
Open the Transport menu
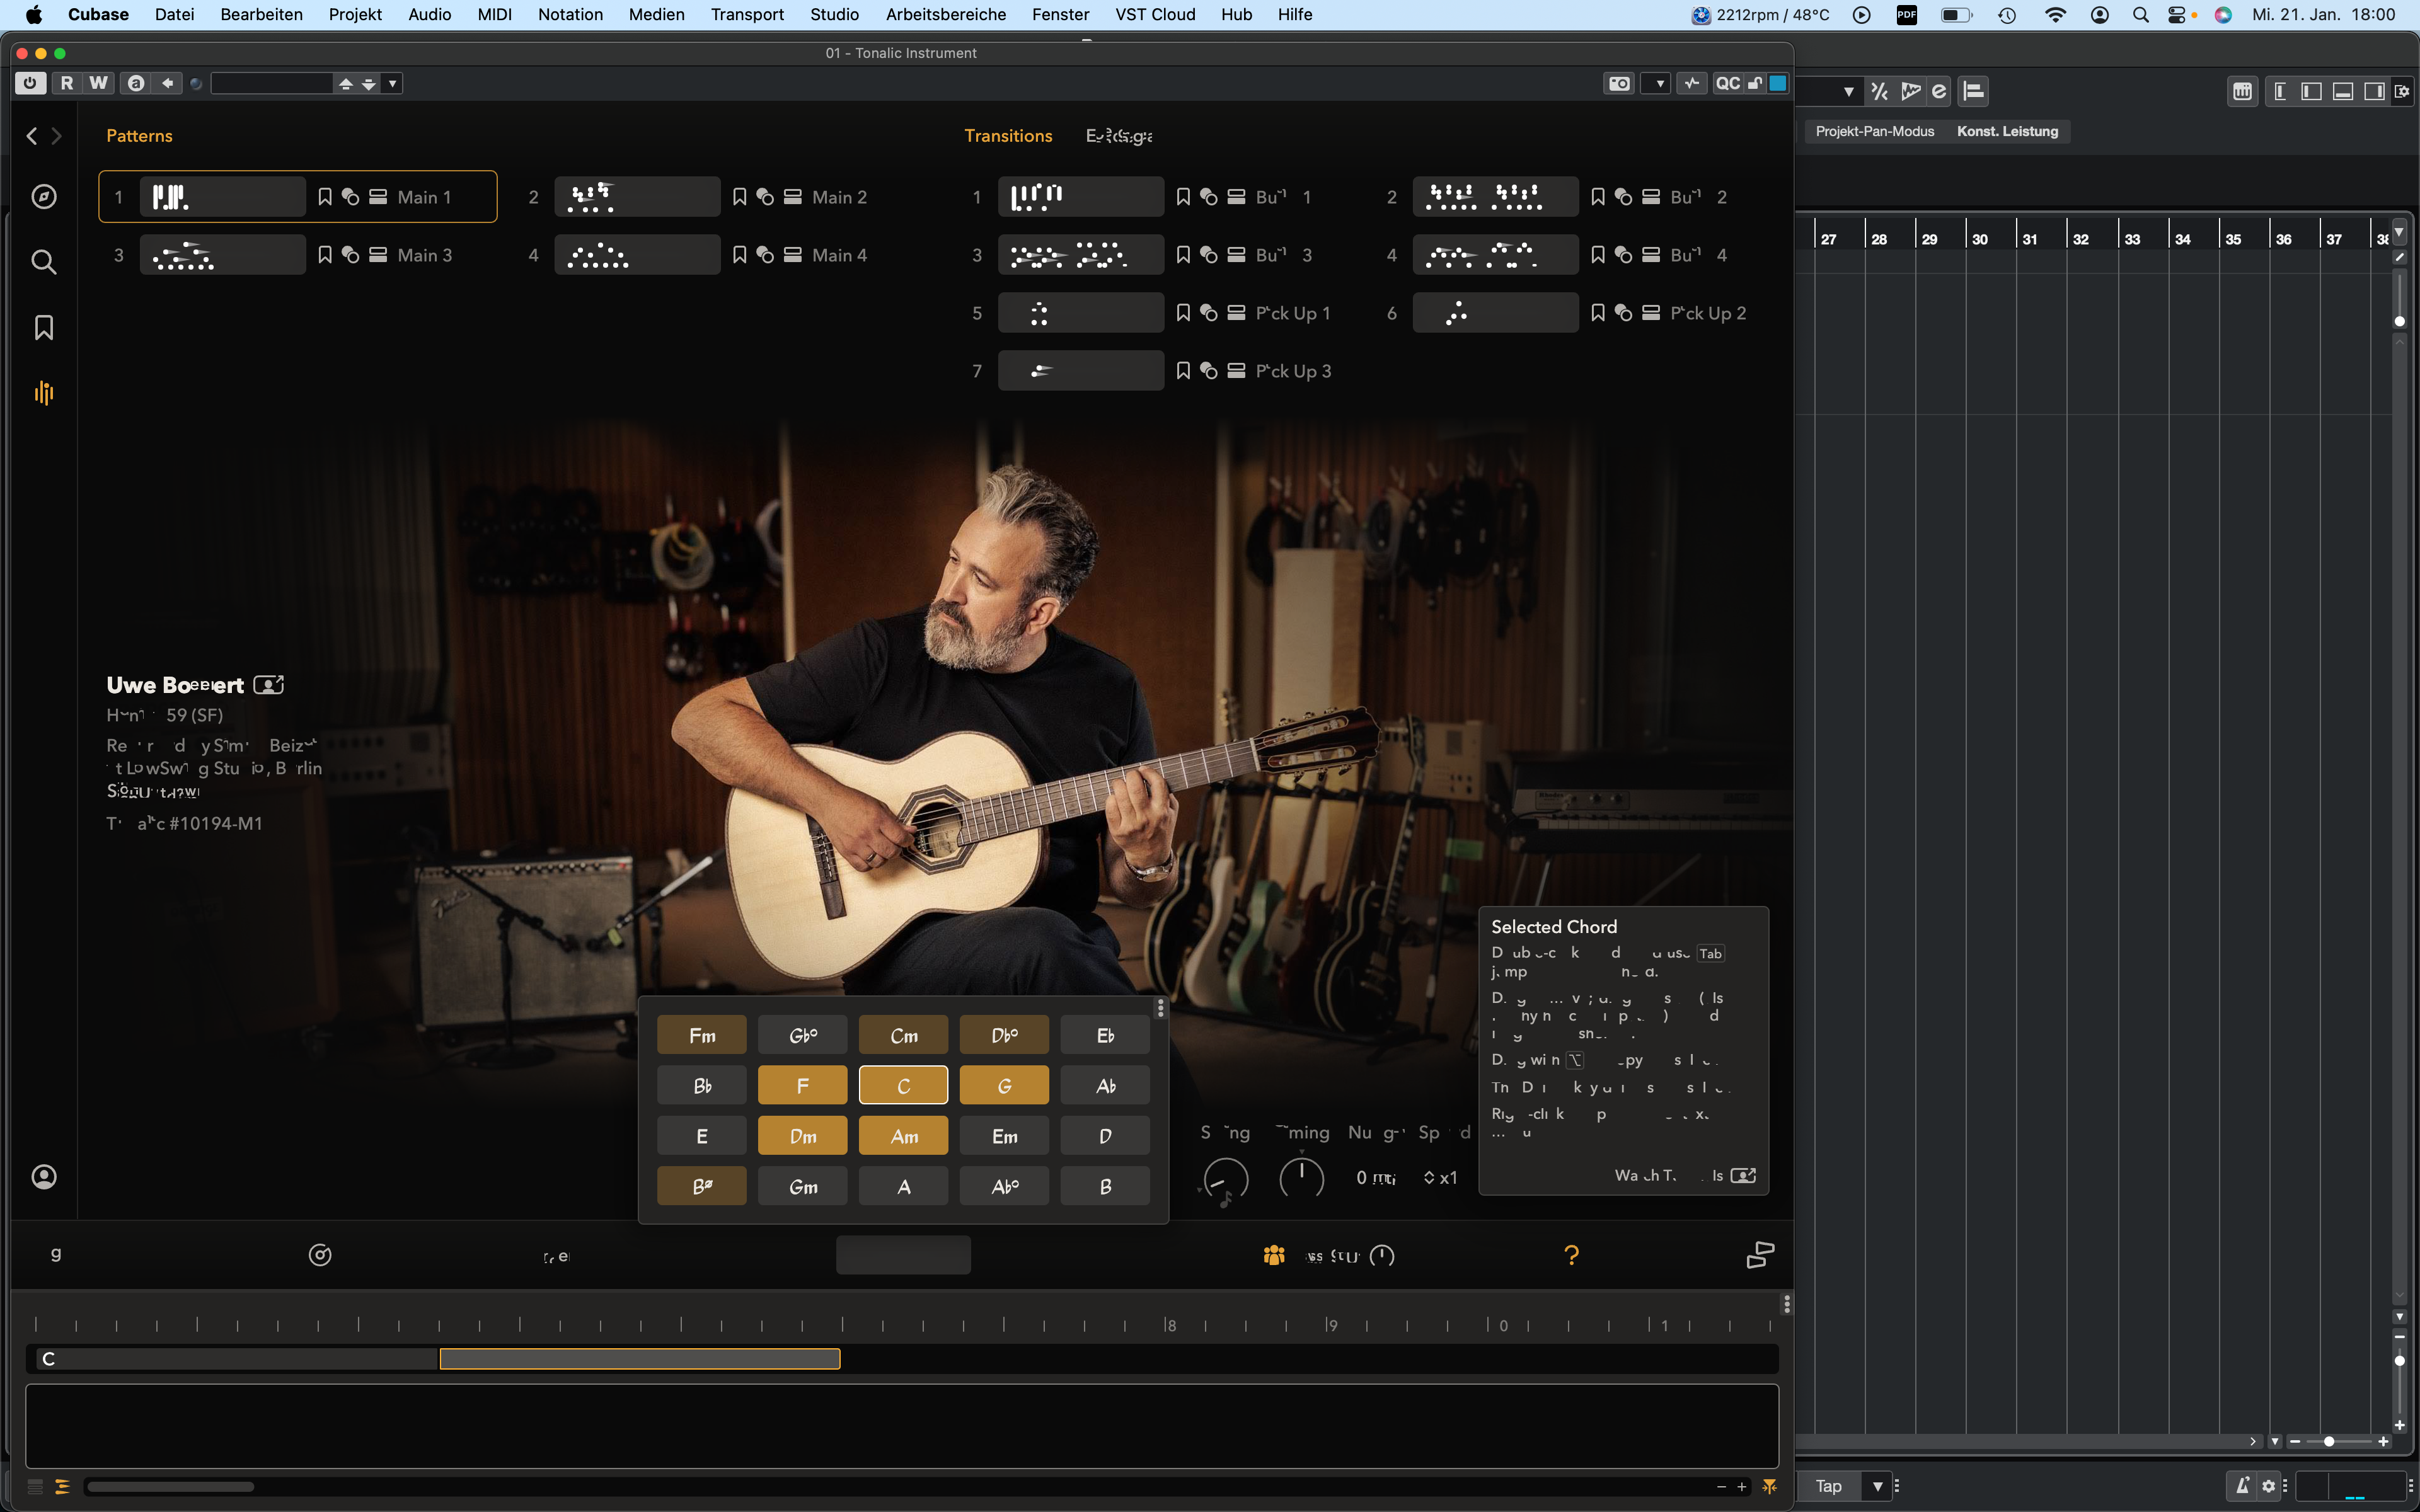747,14
